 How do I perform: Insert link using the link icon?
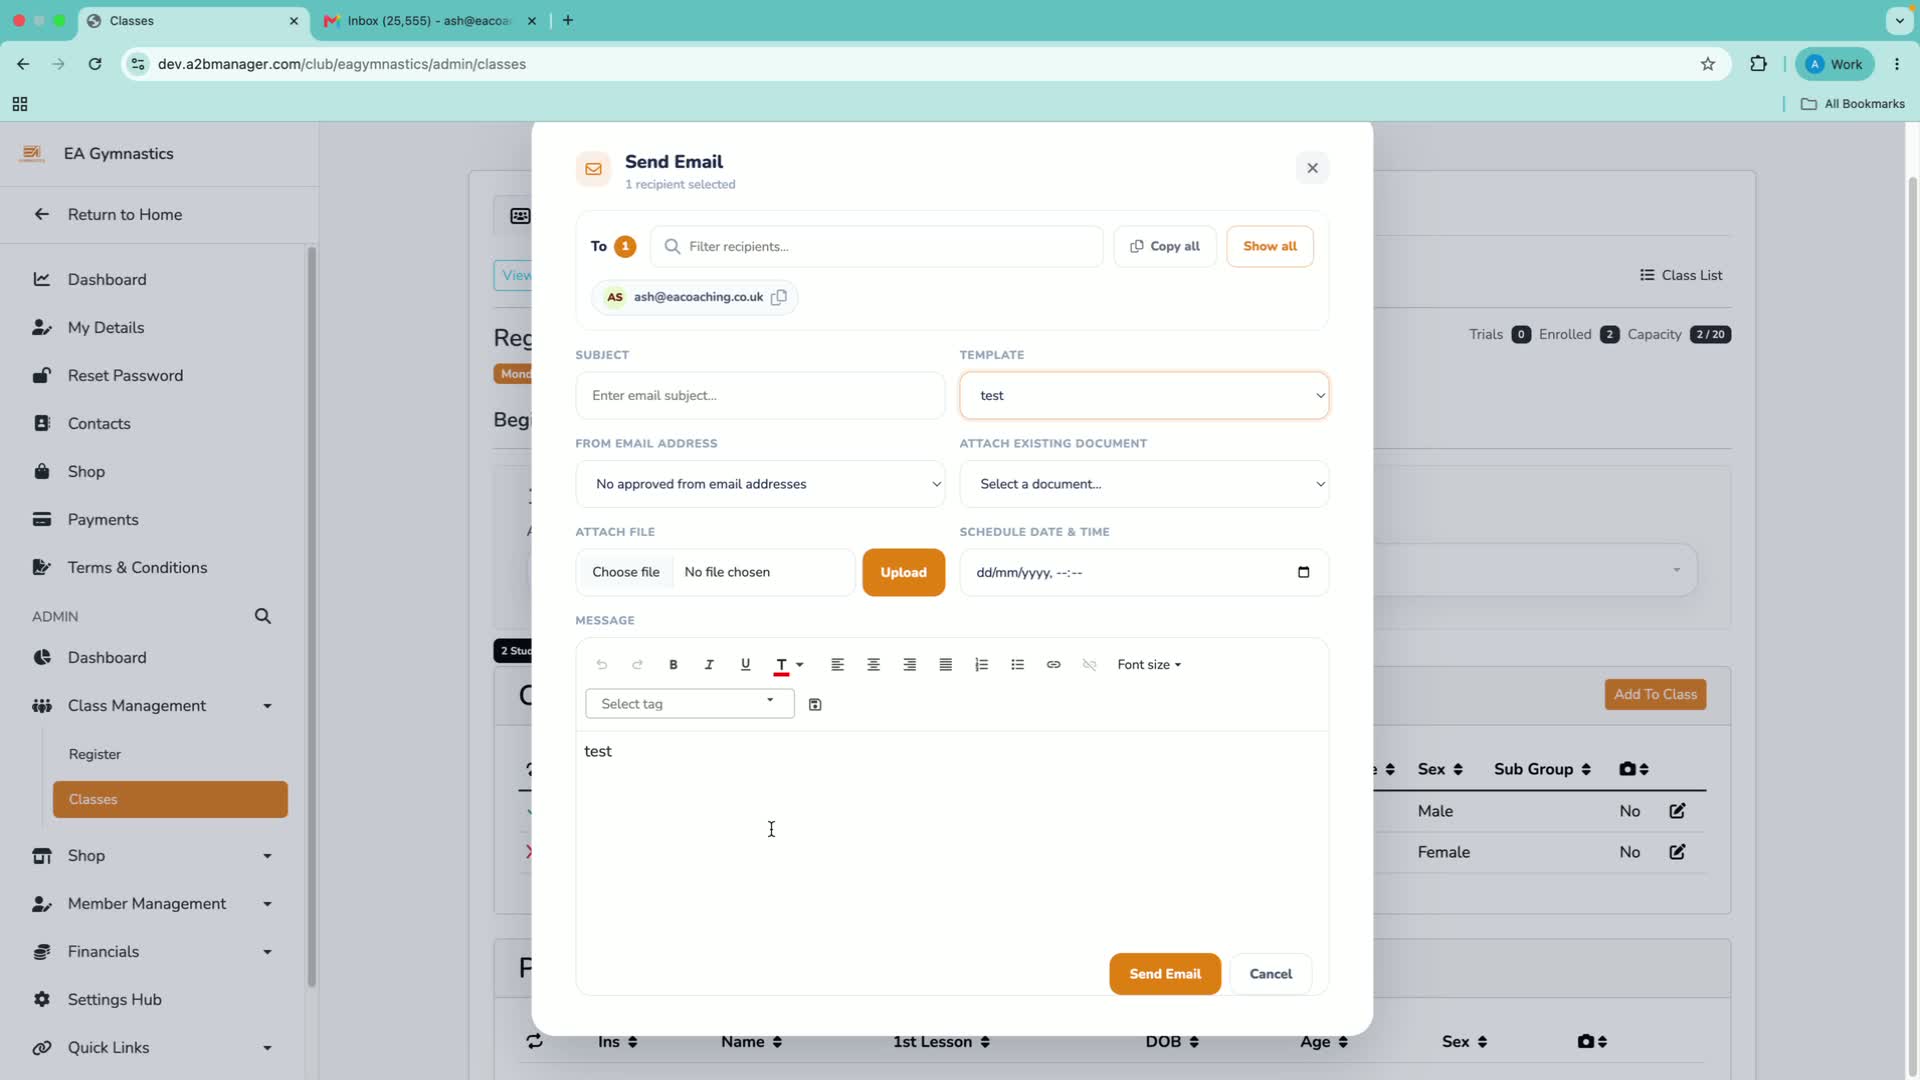point(1053,665)
